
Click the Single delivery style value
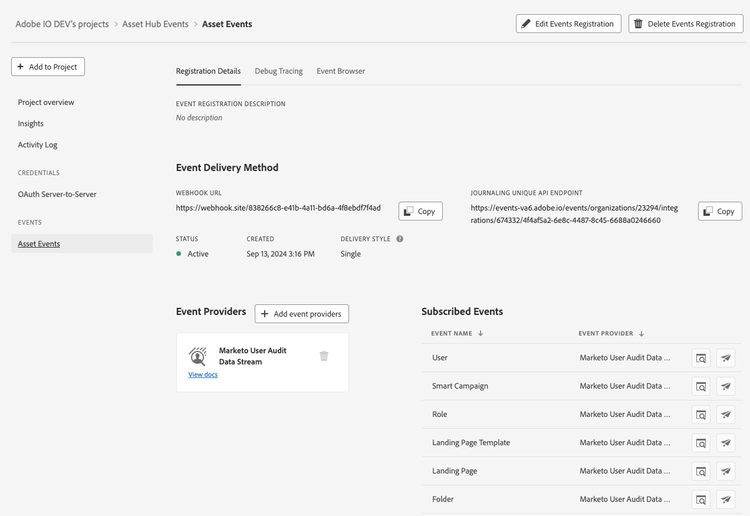350,254
